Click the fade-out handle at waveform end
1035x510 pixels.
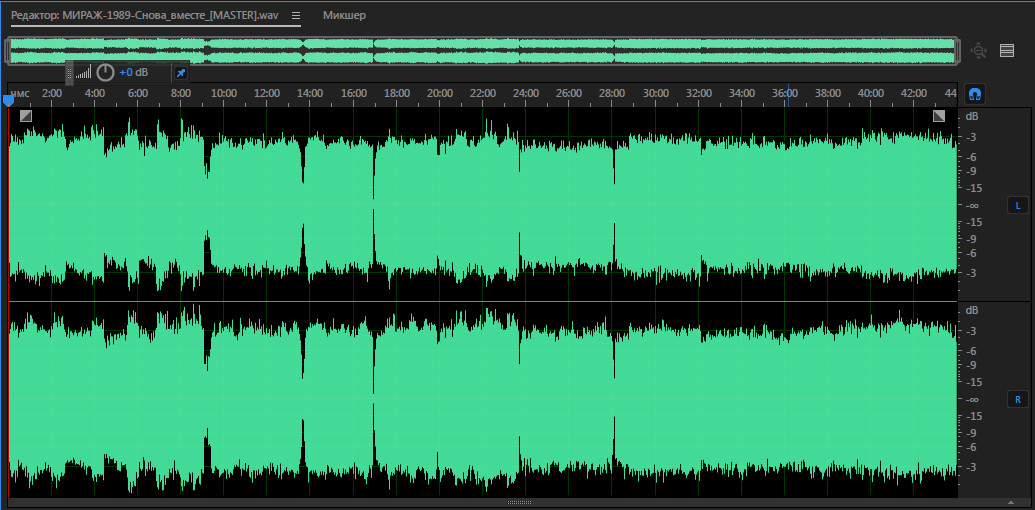tap(939, 116)
